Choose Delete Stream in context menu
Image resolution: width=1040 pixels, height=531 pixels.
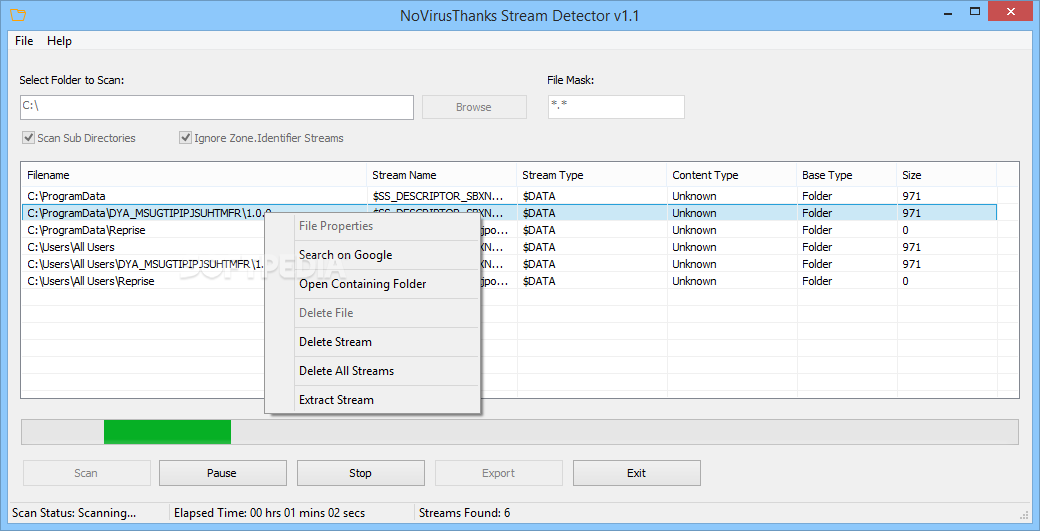click(x=372, y=342)
